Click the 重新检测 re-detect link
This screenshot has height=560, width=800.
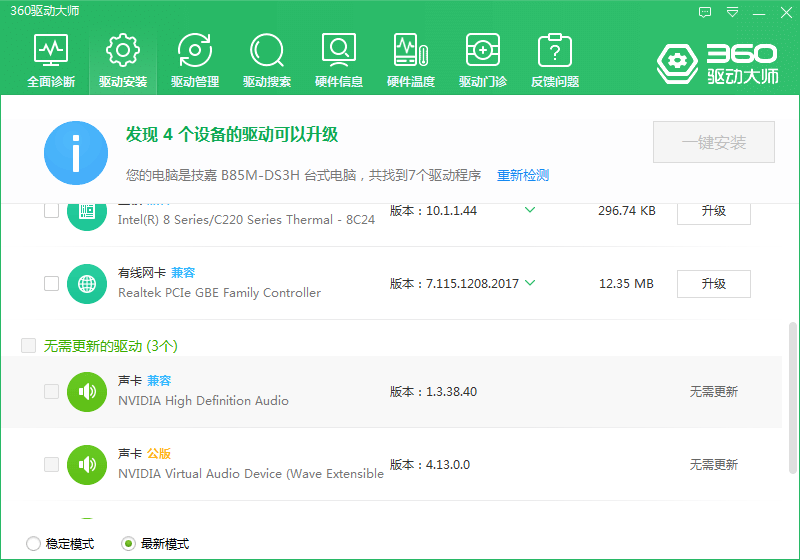click(x=523, y=175)
